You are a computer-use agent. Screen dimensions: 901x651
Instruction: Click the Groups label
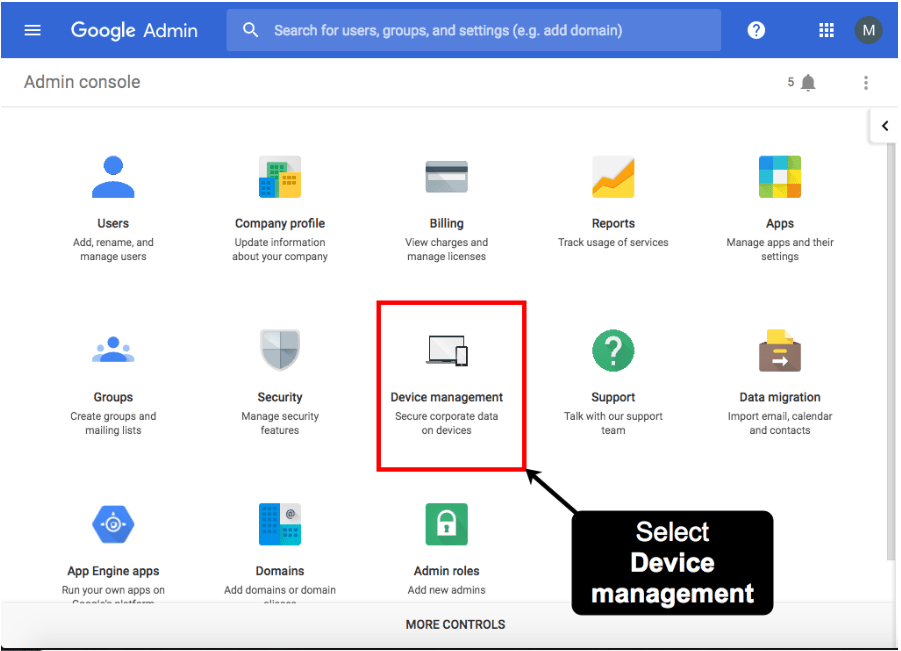[113, 397]
